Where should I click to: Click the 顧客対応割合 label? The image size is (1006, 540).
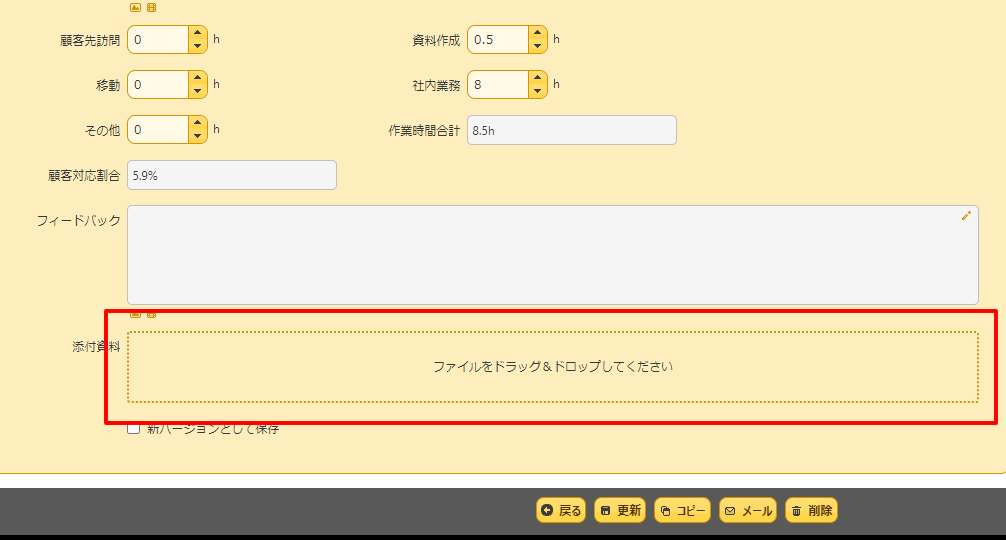[x=84, y=176]
